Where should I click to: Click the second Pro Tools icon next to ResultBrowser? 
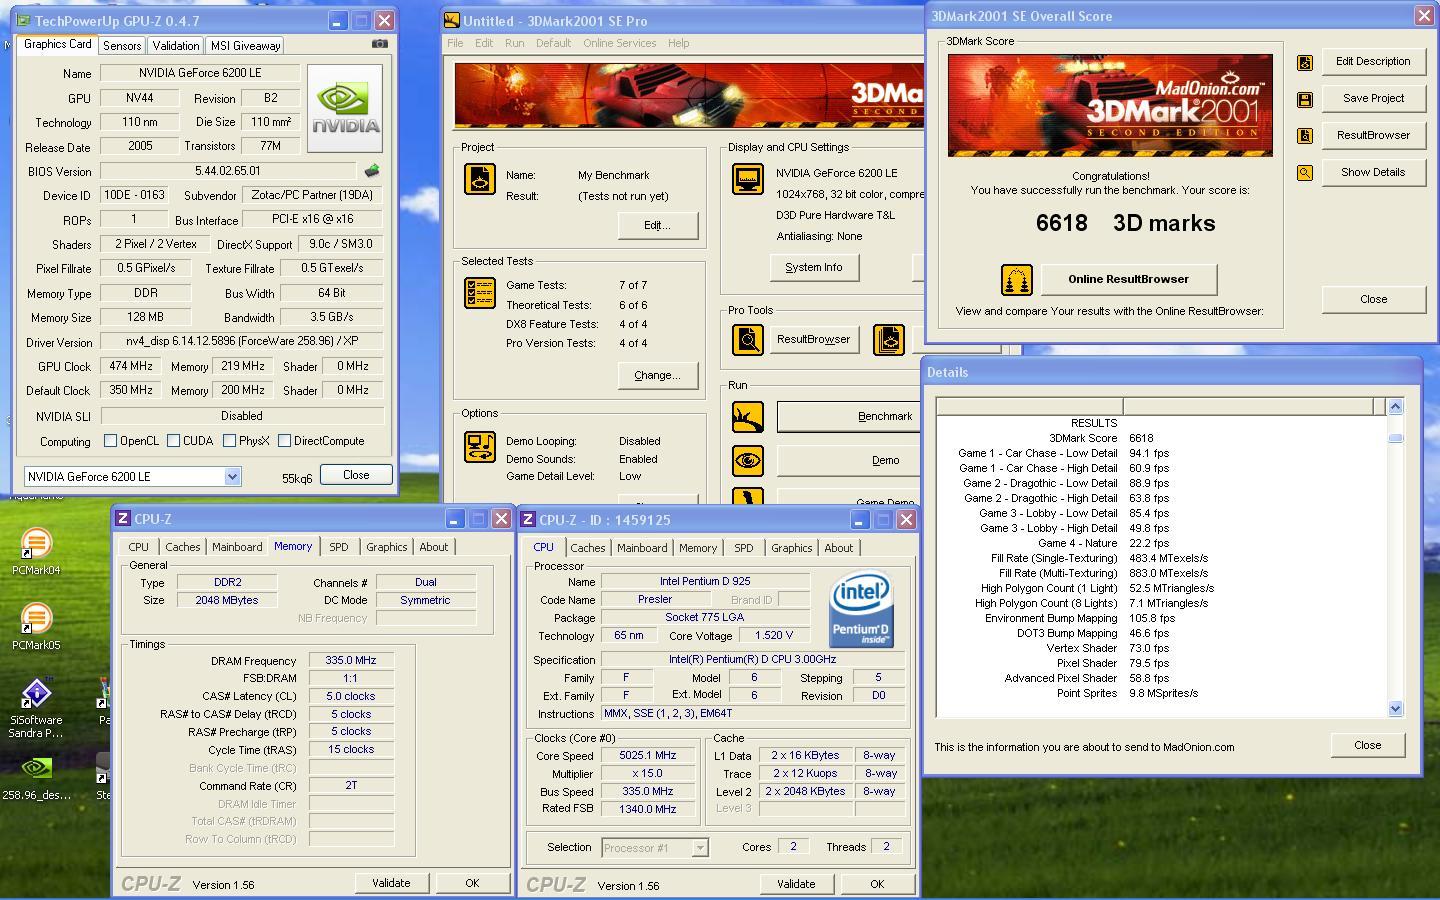(x=888, y=340)
